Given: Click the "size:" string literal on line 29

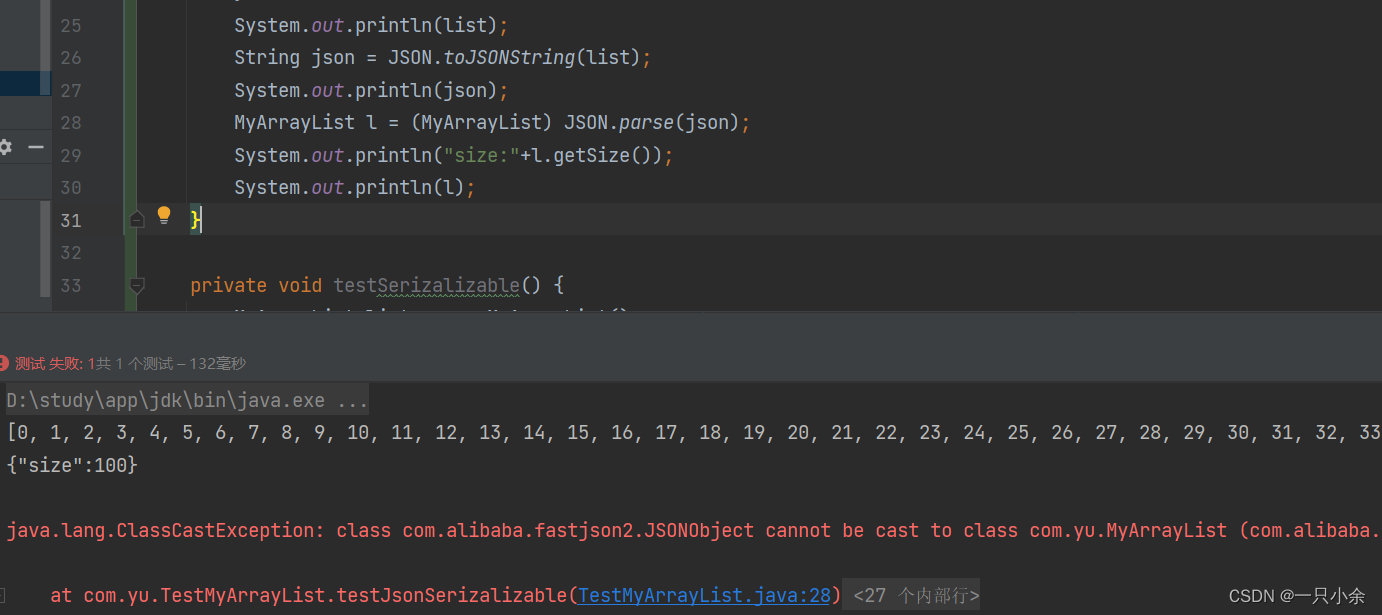Looking at the screenshot, I should coord(481,155).
